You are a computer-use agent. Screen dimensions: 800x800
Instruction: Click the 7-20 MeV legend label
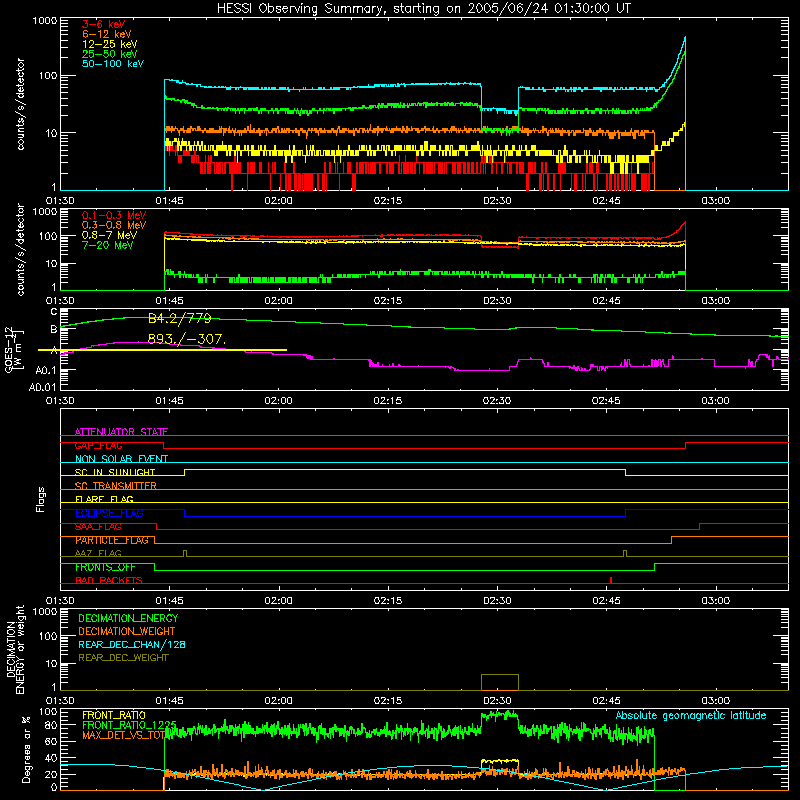[108, 245]
